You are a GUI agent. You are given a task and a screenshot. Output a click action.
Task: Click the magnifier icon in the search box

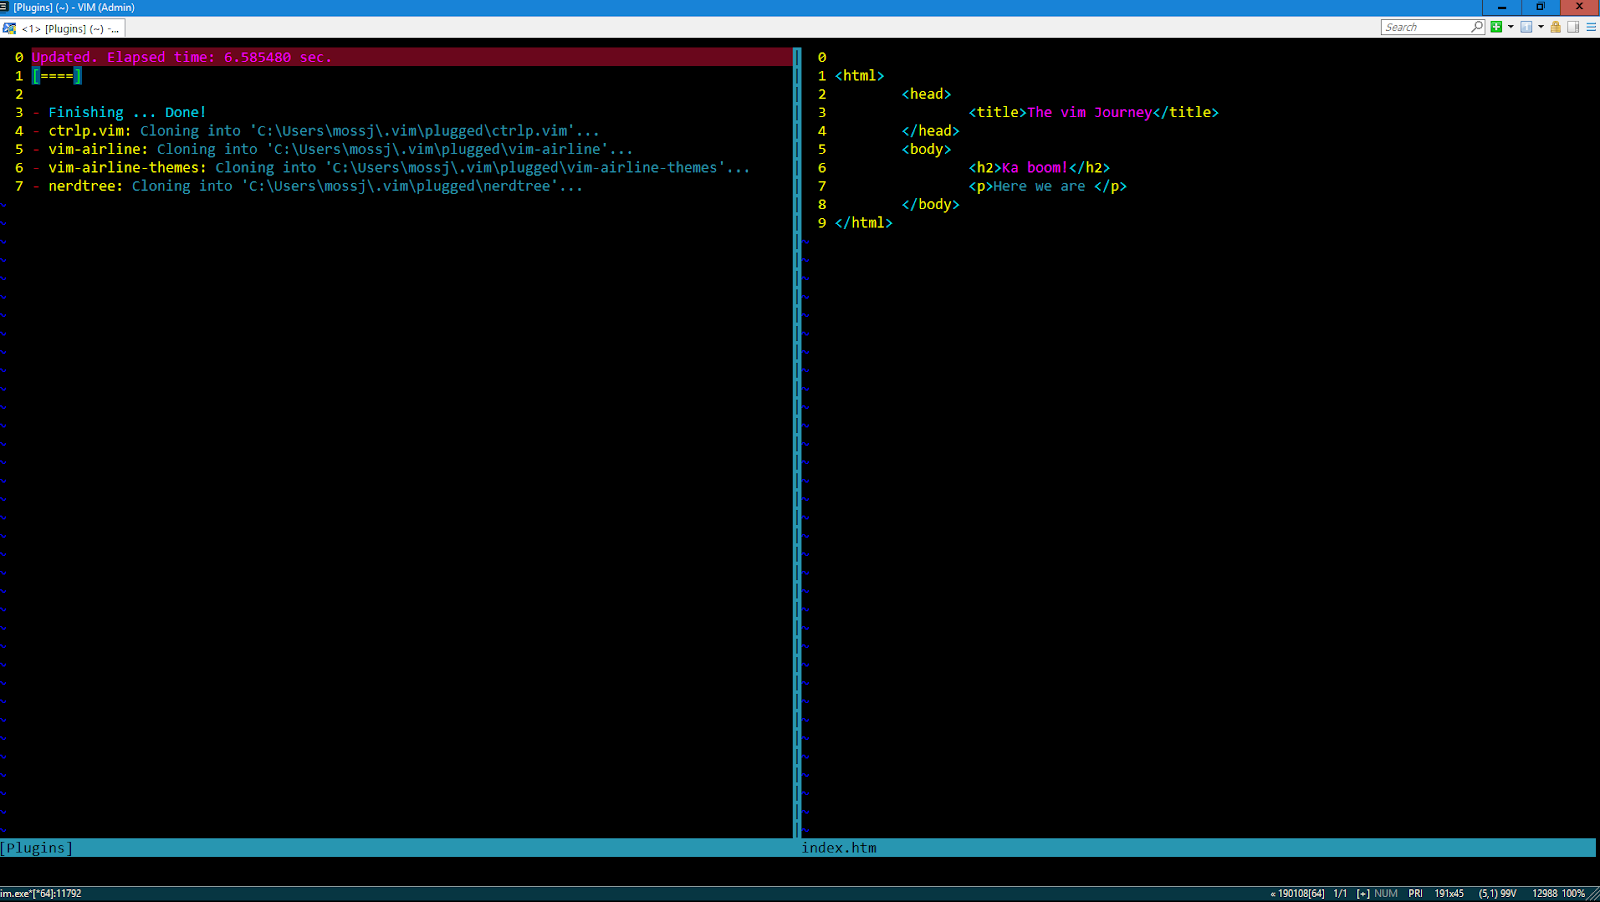tap(1477, 27)
